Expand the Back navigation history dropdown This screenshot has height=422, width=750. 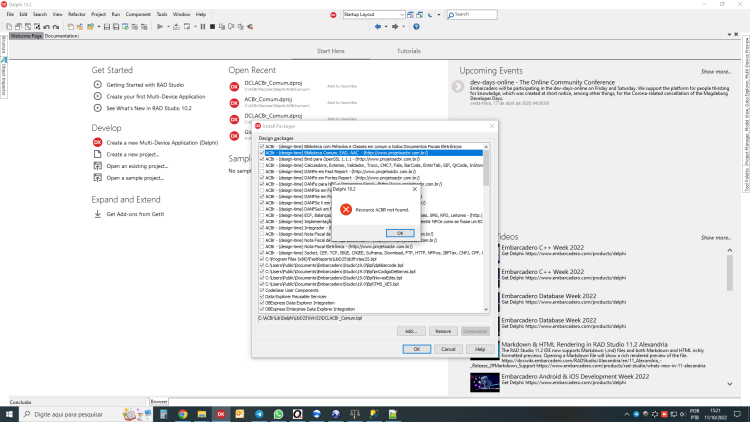(386, 27)
